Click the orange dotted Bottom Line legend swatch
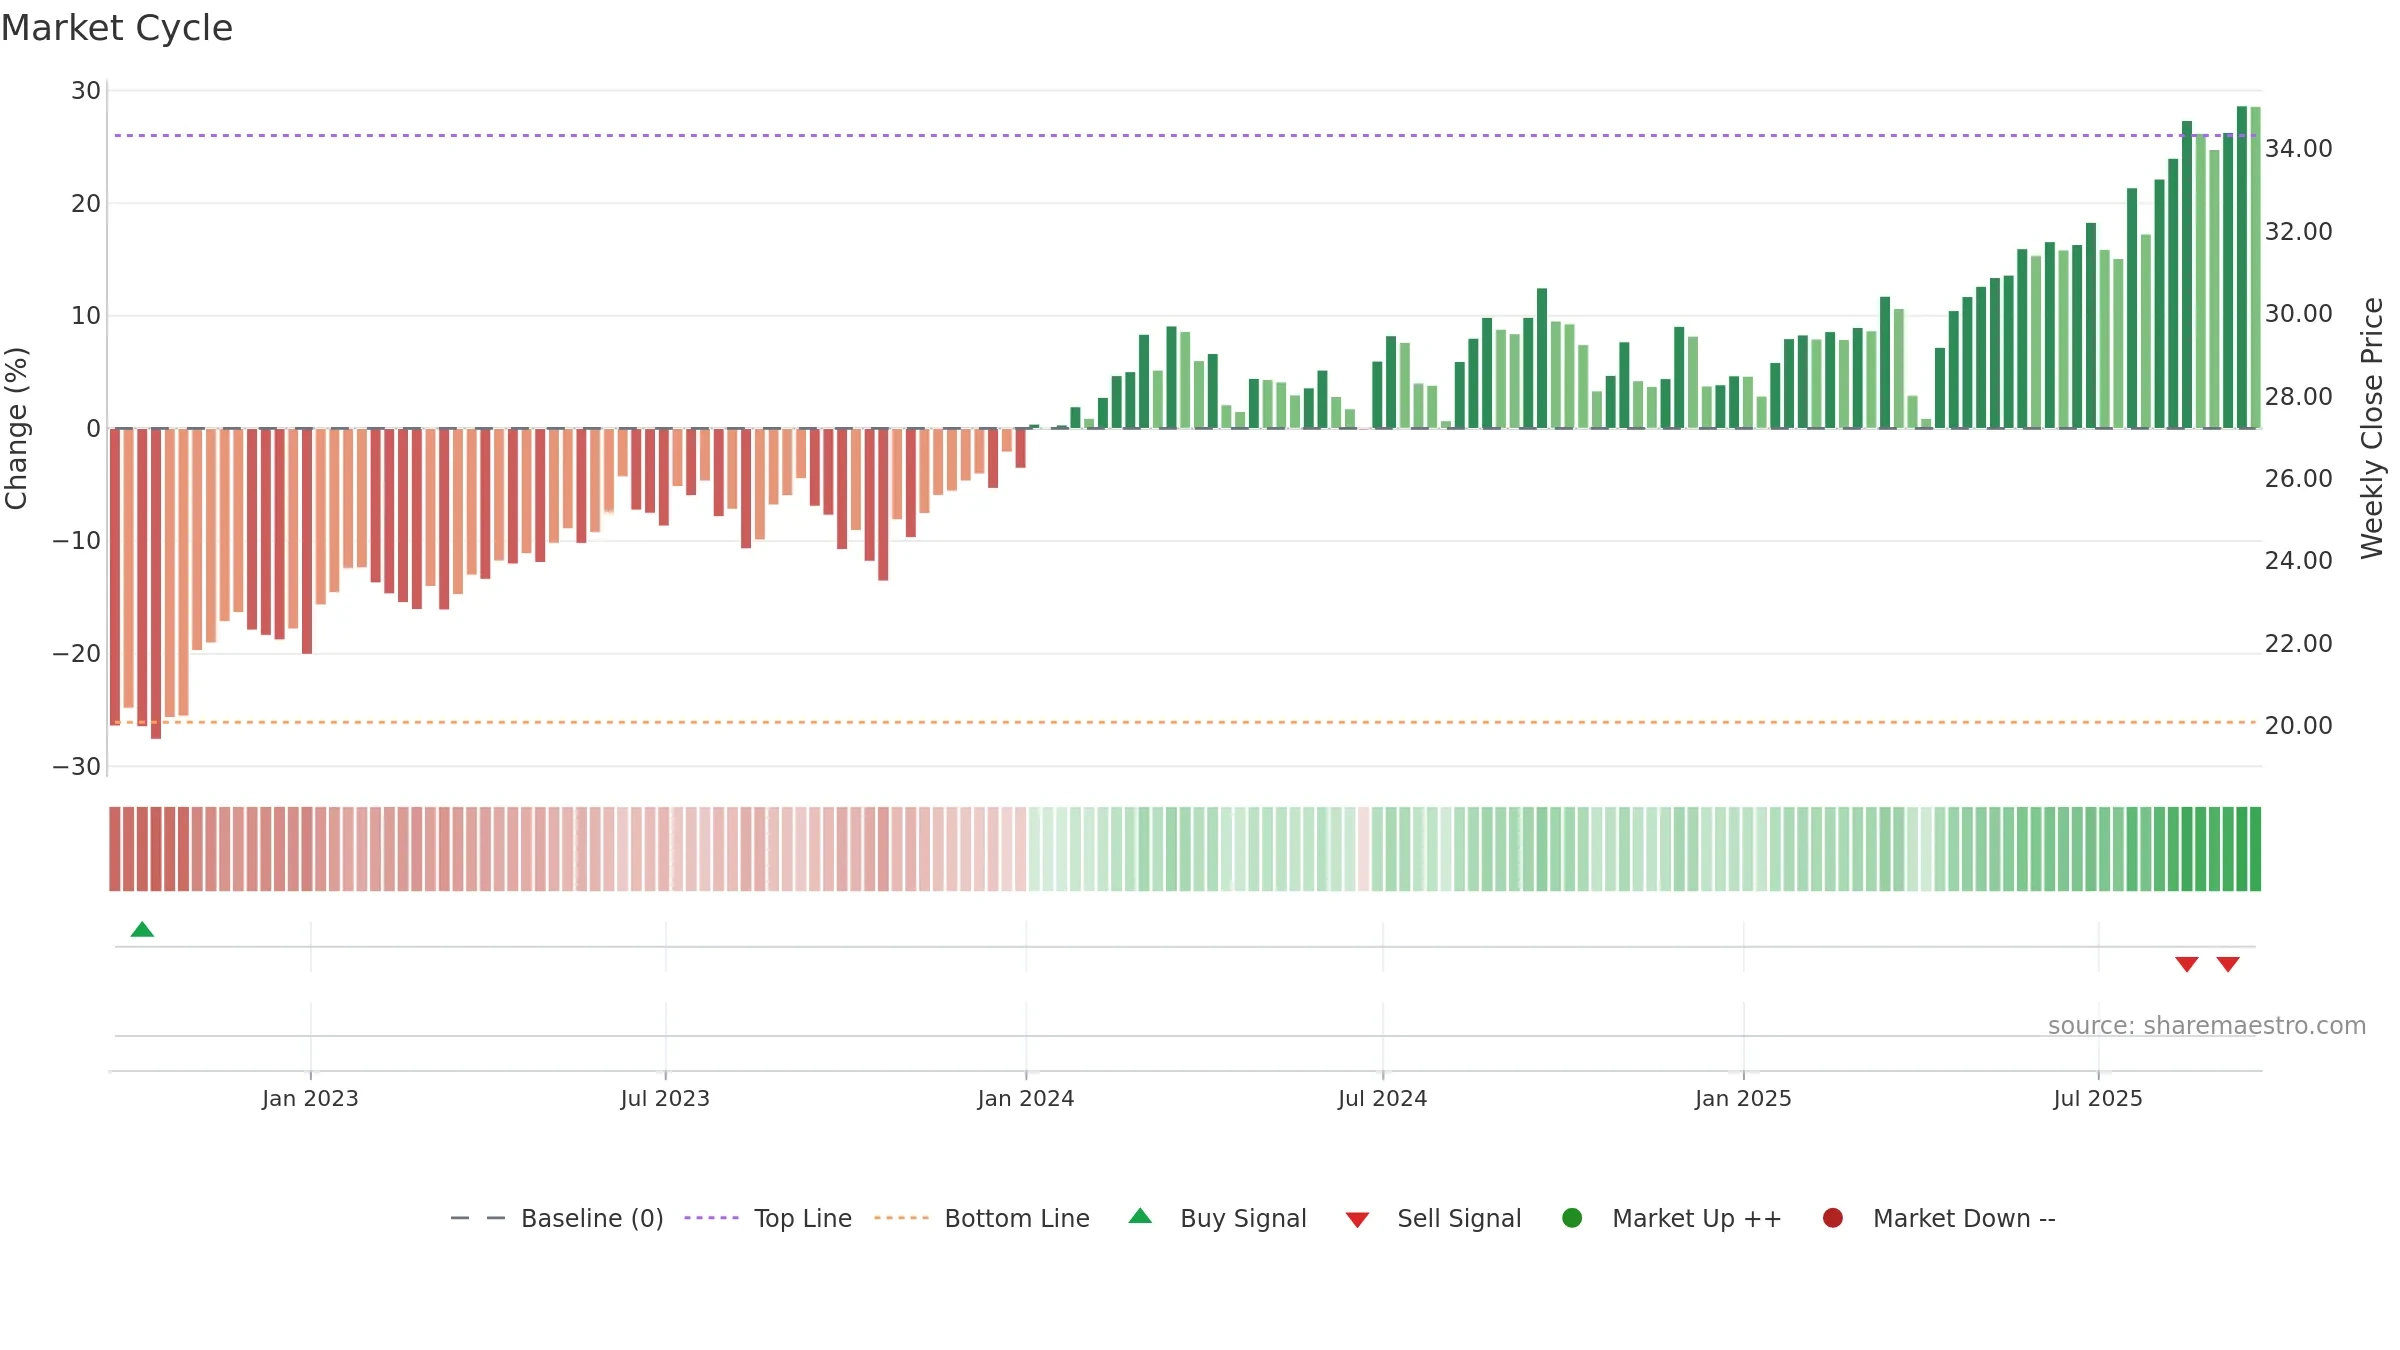This screenshot has height=1350, width=2400. [901, 1218]
